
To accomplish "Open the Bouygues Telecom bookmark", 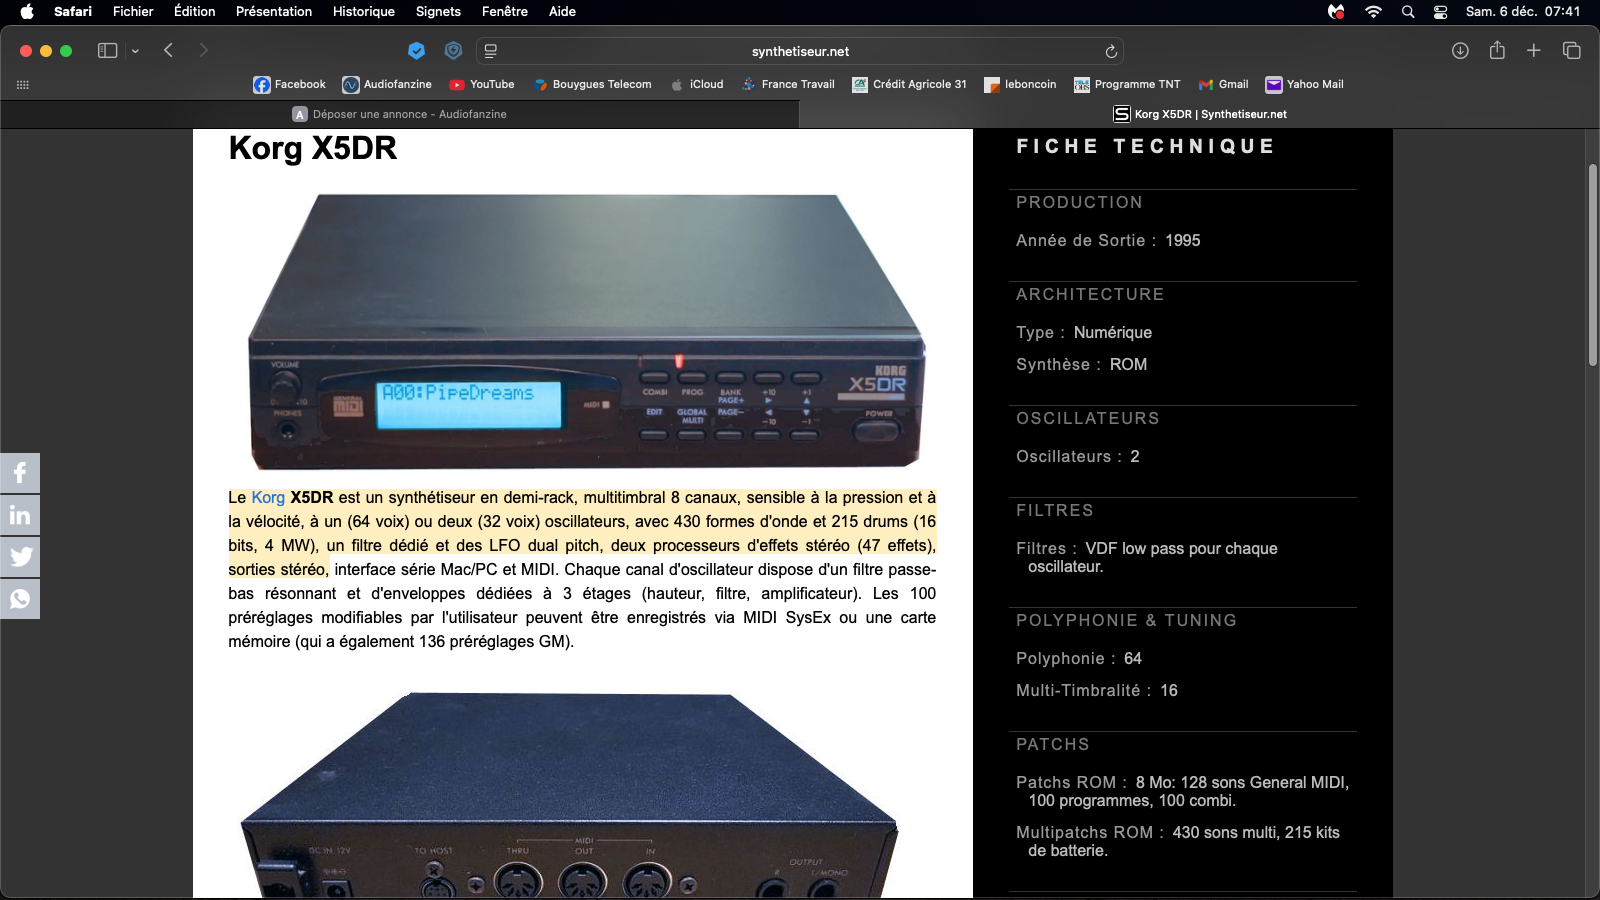I will (x=592, y=85).
